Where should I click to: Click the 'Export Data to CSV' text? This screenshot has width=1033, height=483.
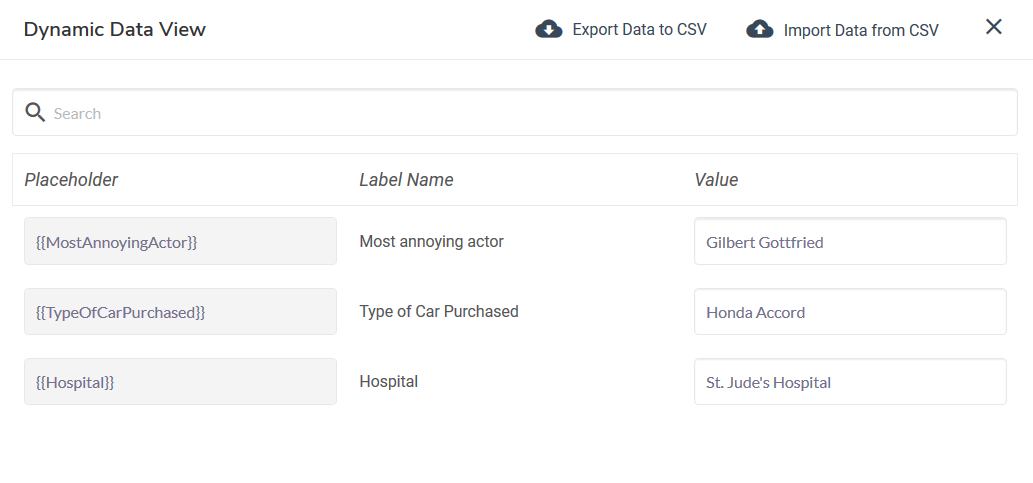(x=639, y=30)
